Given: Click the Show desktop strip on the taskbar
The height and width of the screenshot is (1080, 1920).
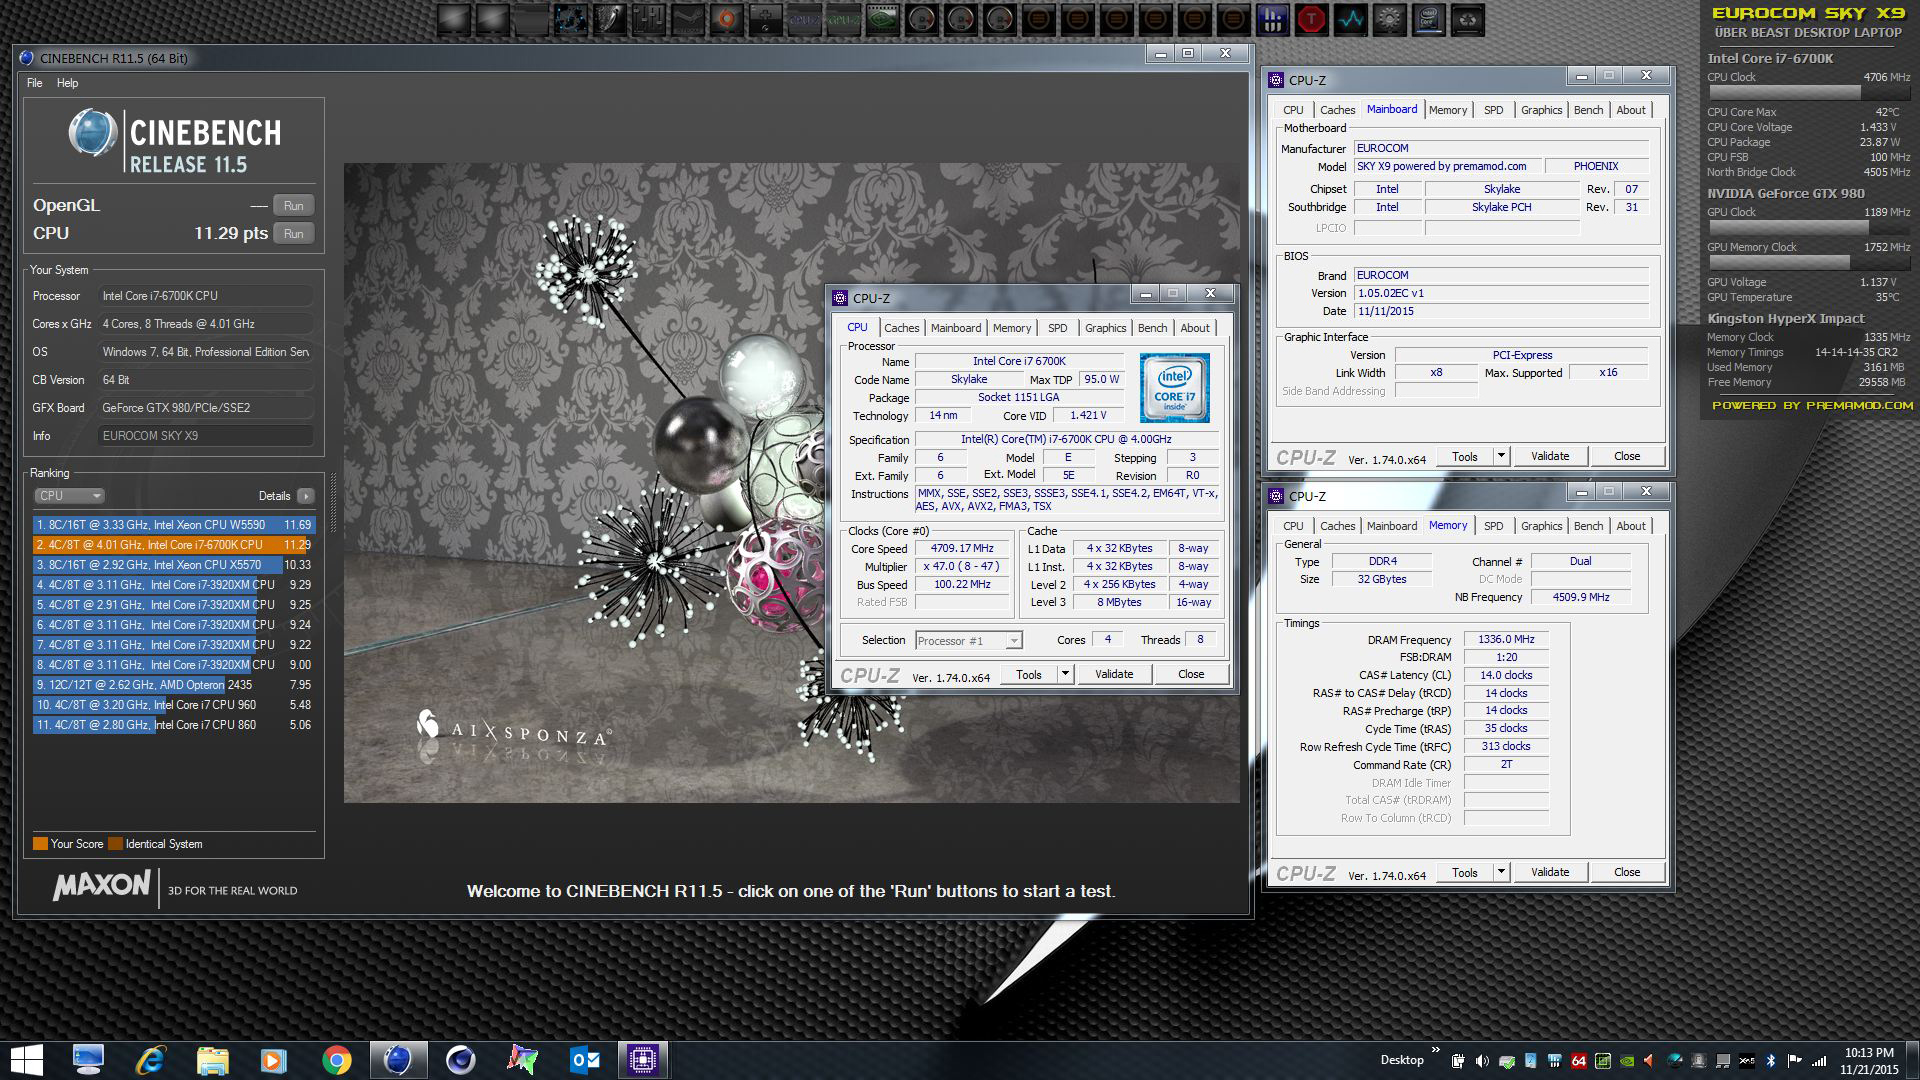Looking at the screenshot, I should click(1911, 1060).
